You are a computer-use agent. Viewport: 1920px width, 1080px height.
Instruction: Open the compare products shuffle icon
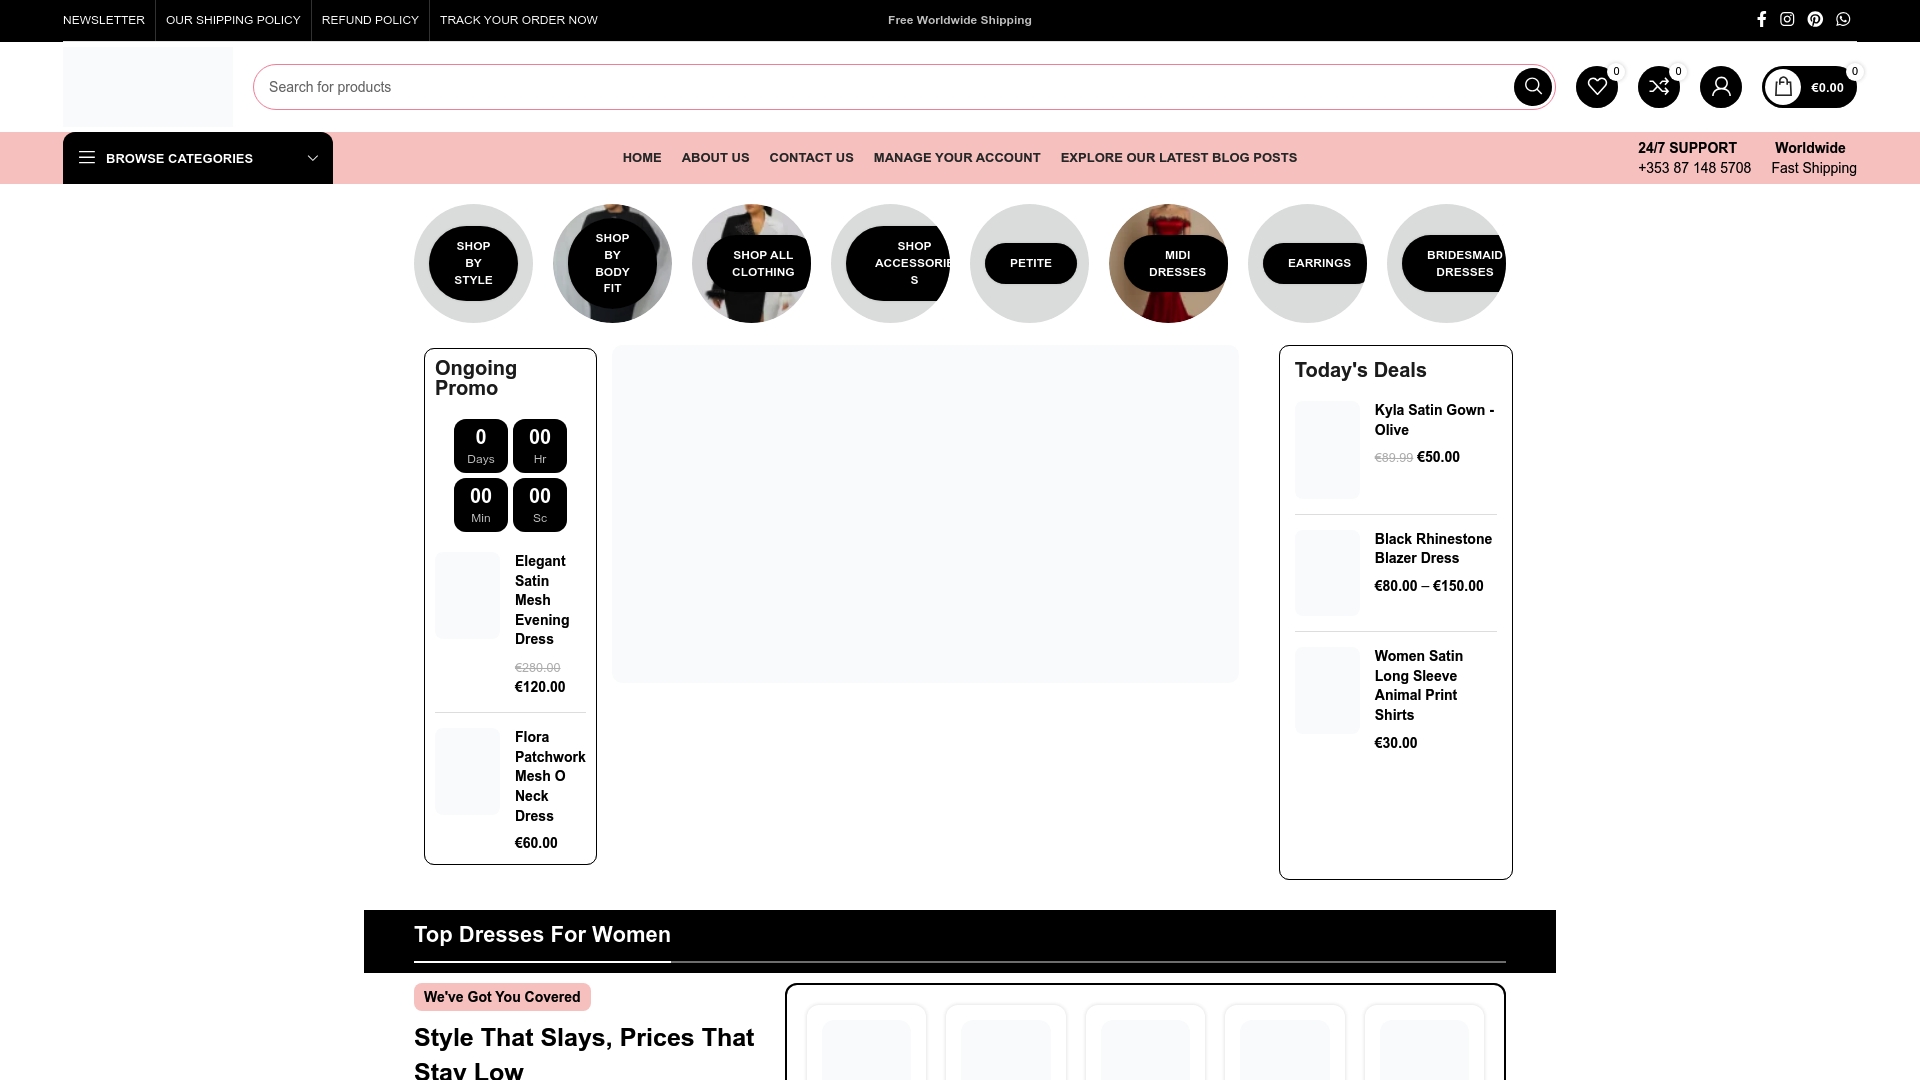pyautogui.click(x=1659, y=87)
